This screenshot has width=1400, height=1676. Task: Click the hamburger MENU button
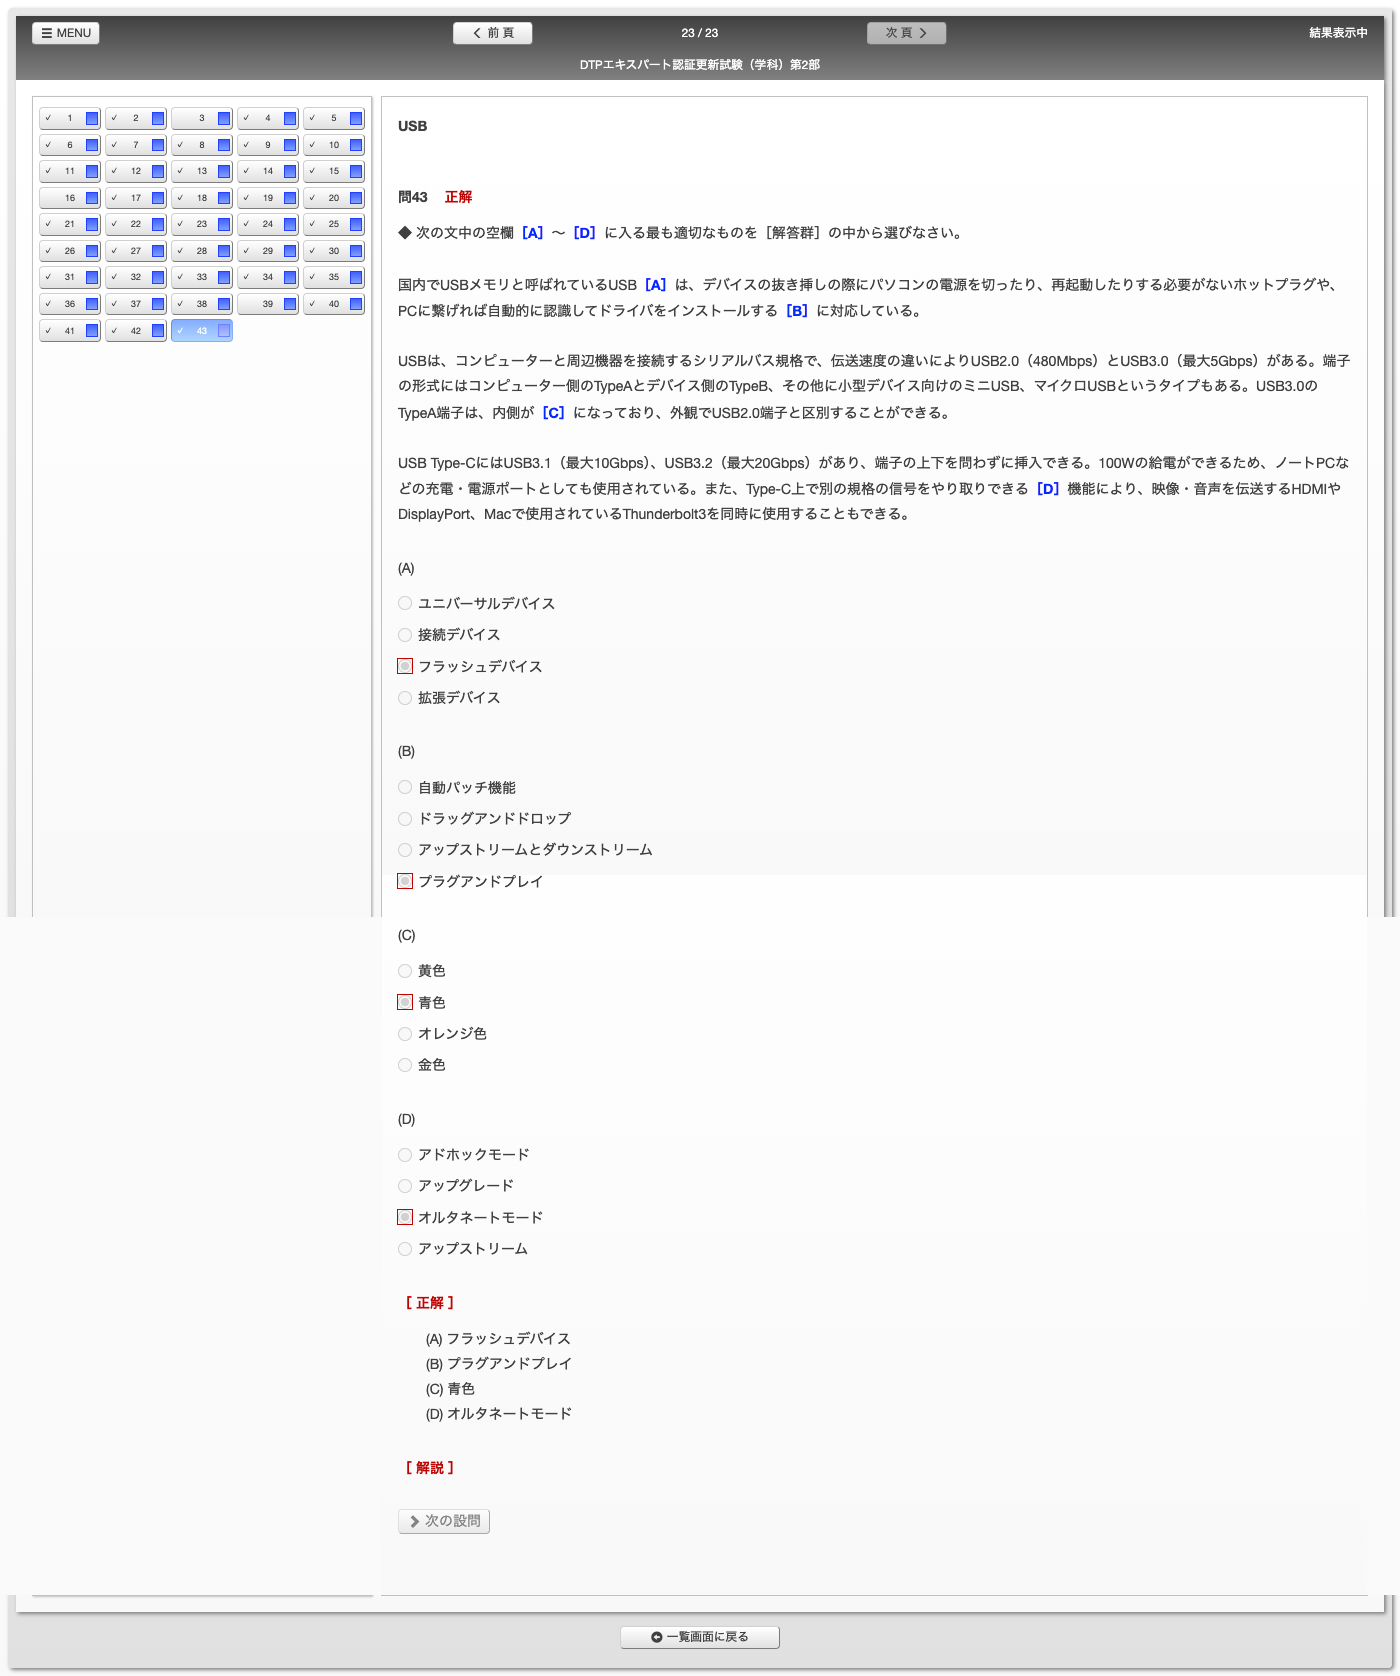coord(66,33)
